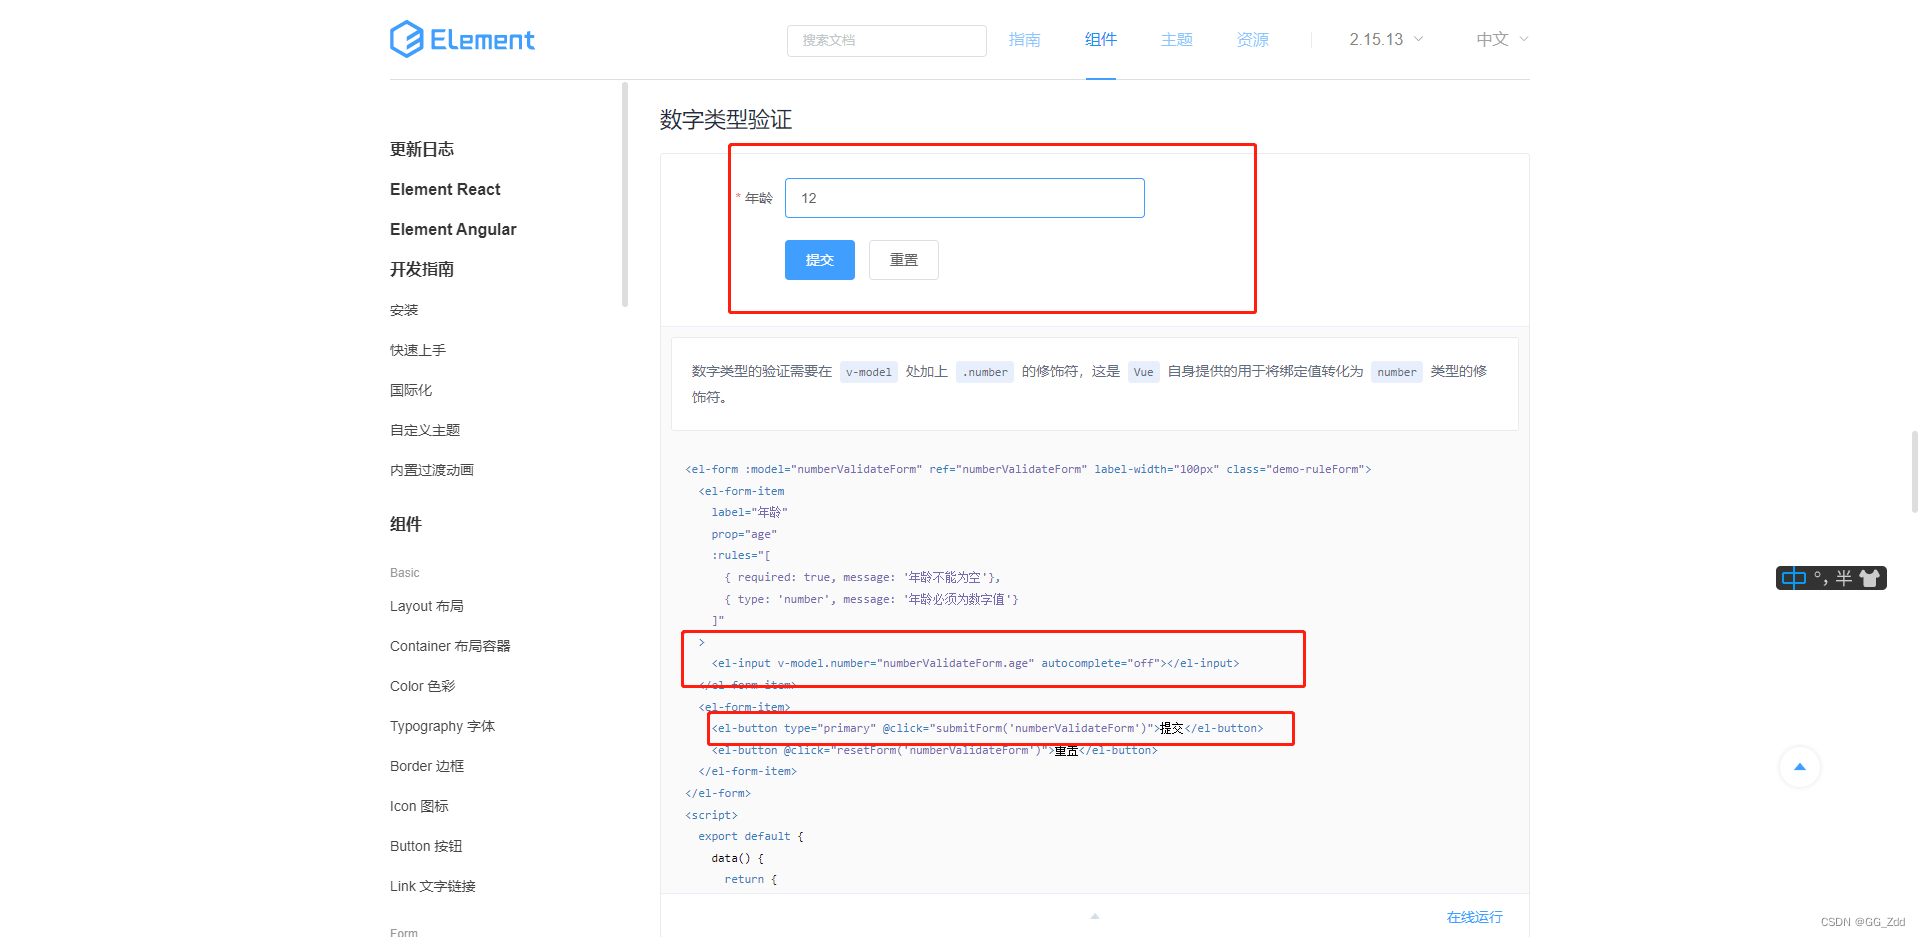Screen dimensions: 1920x937
Task: Focus the 搜索文档 search box
Action: pyautogui.click(x=887, y=40)
